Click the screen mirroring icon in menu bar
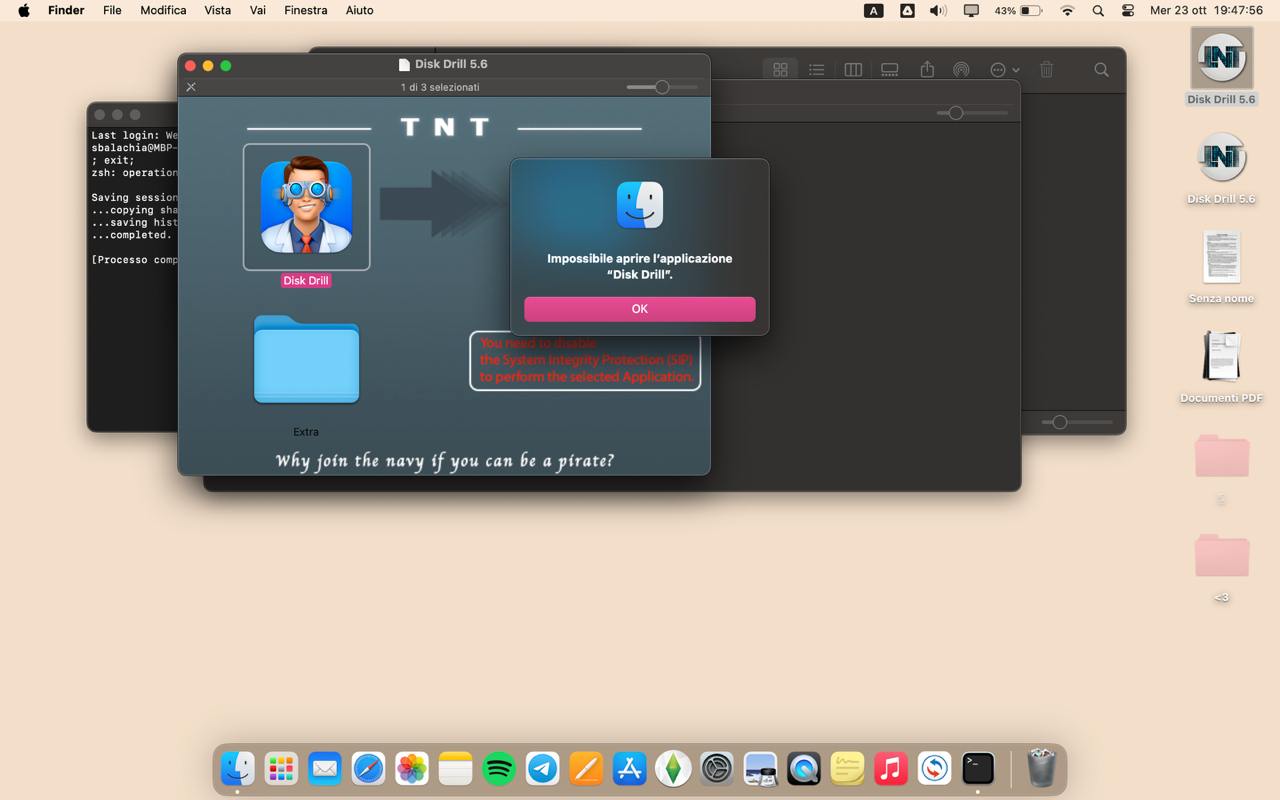The image size is (1280, 800). tap(971, 11)
